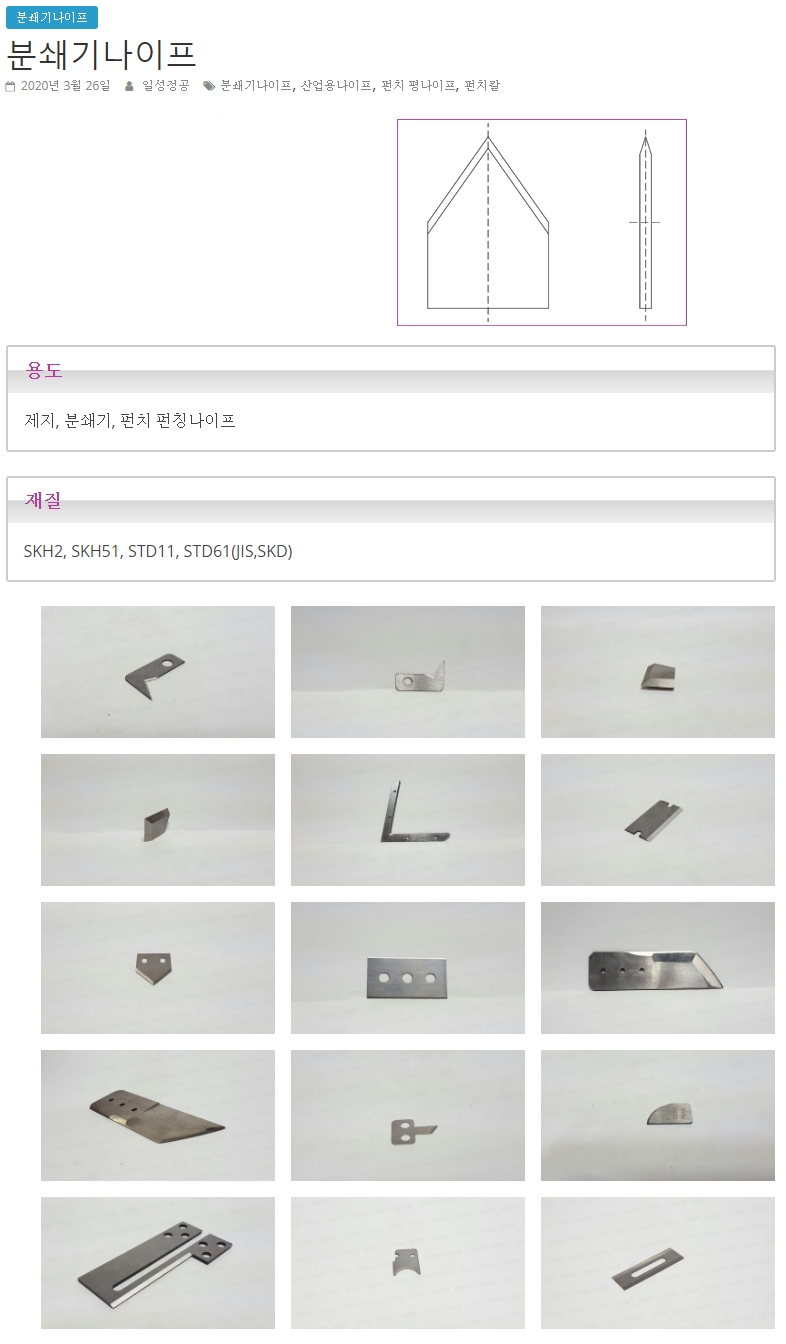786x1344 pixels.
Task: Open the half-round blade photo
Action: 658,1115
